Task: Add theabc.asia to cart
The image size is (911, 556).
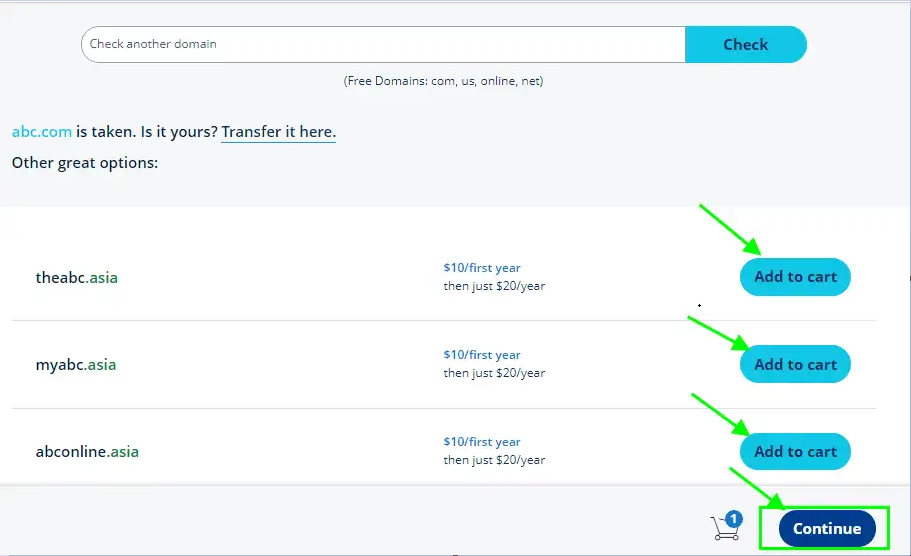Action: click(795, 277)
